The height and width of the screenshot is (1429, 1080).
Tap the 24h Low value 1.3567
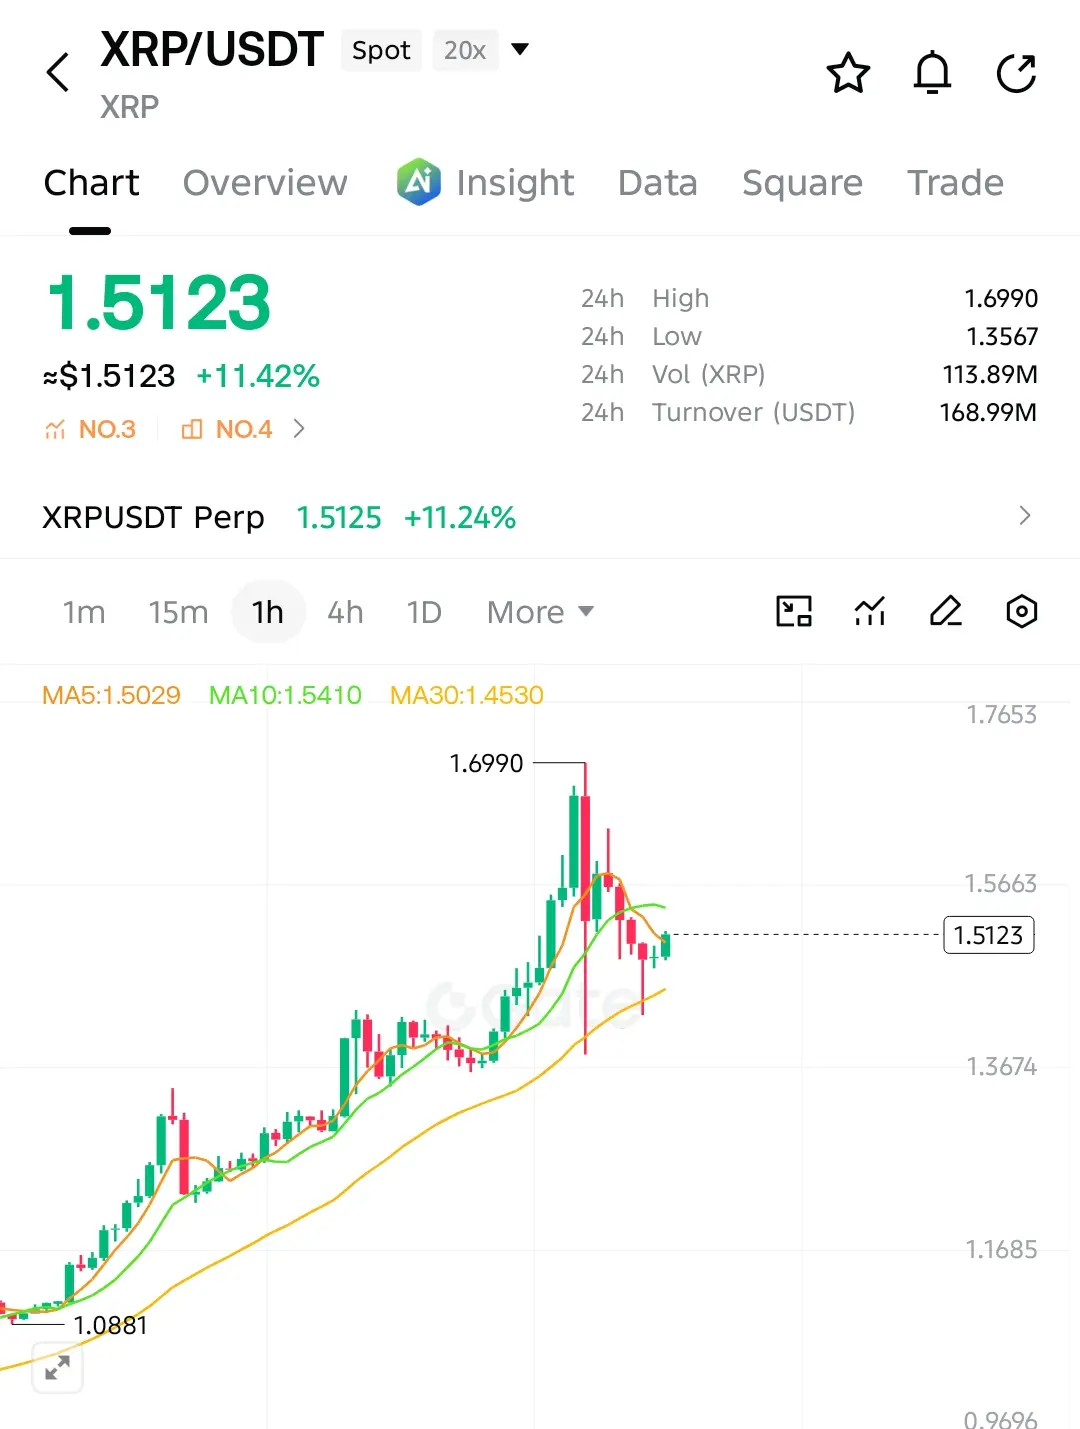click(1002, 336)
